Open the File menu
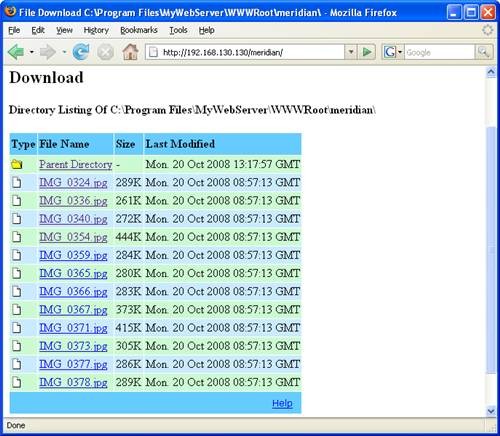500x436 pixels. (x=14, y=30)
